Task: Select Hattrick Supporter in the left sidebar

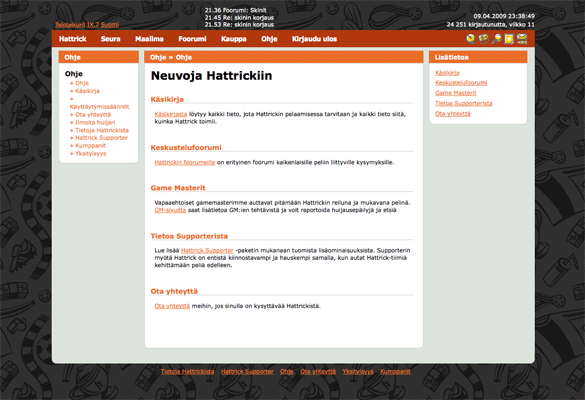Action: pos(101,138)
